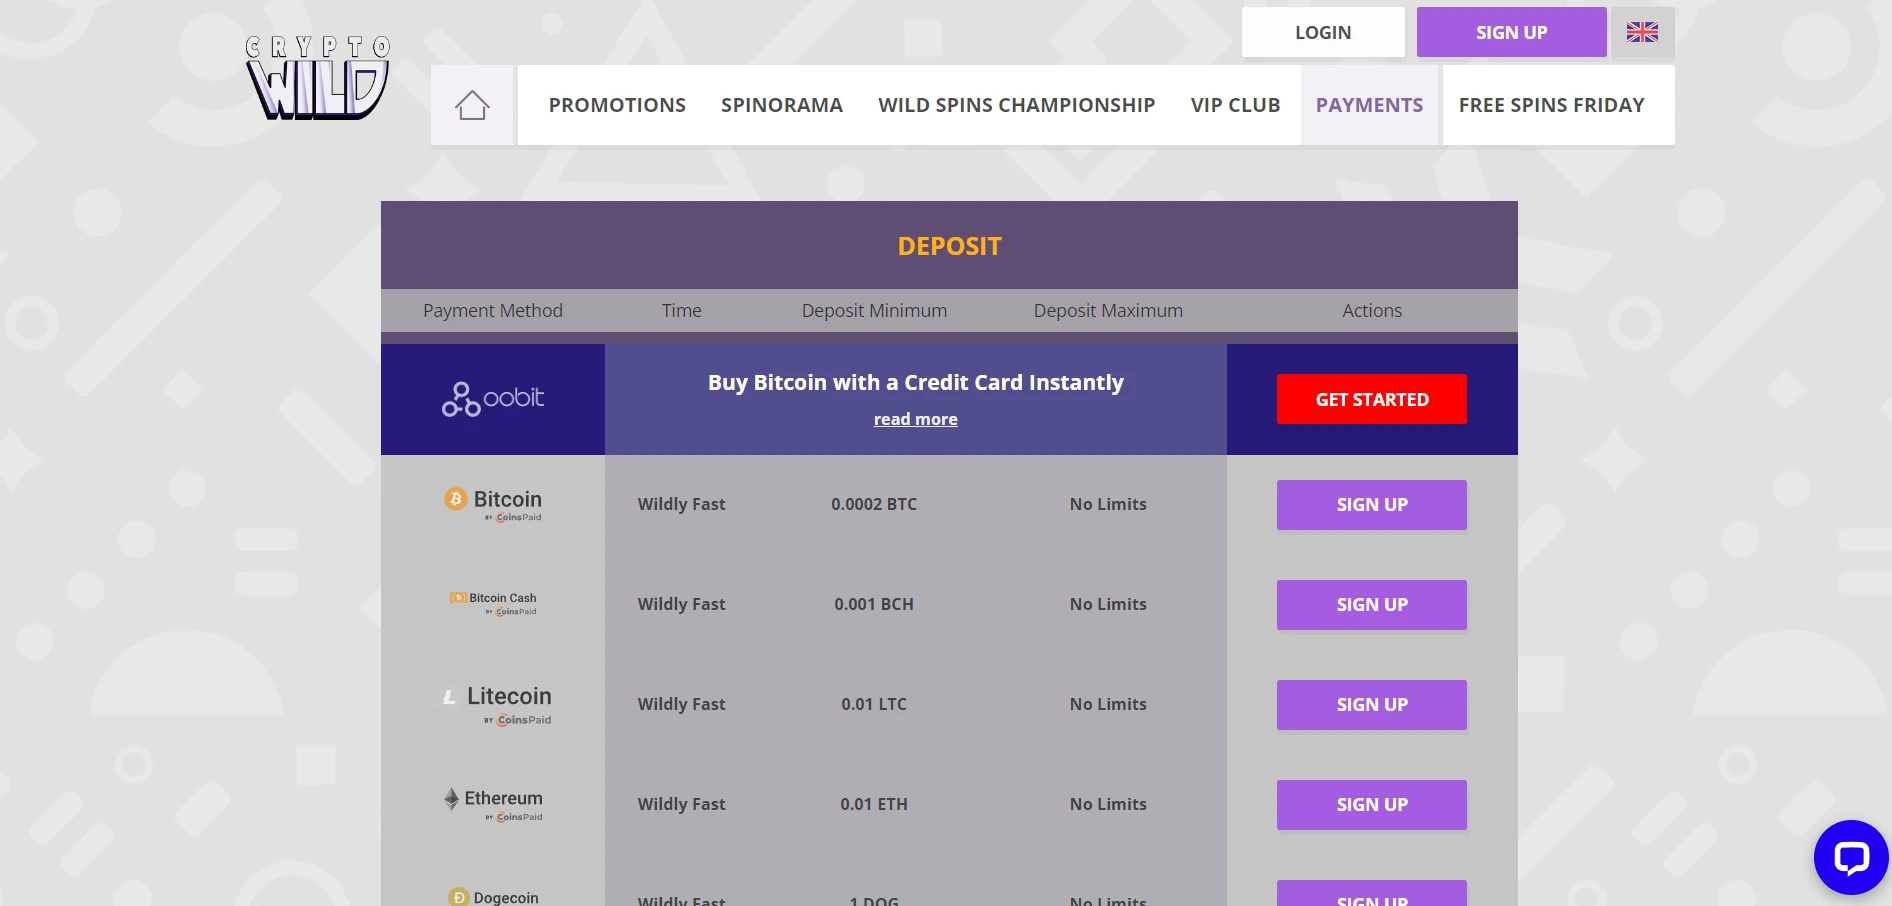Open the Spinorama page
The width and height of the screenshot is (1892, 906).
(782, 105)
